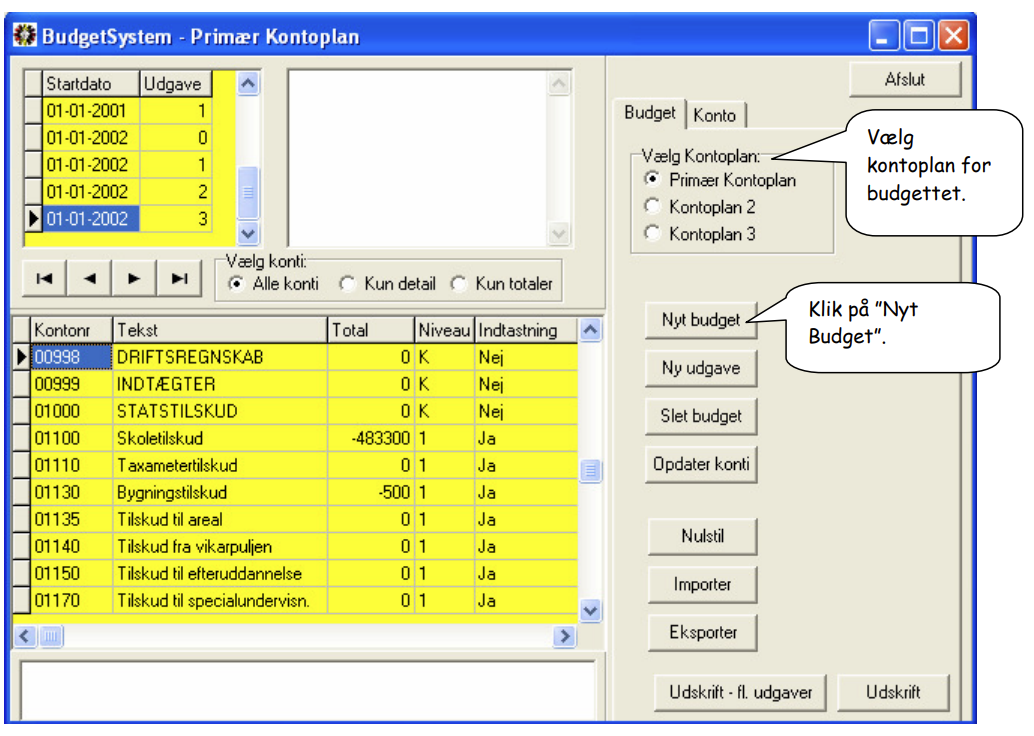Click scroll-down arrow of Startdato list
This screenshot has height=736, width=1034.
click(248, 233)
